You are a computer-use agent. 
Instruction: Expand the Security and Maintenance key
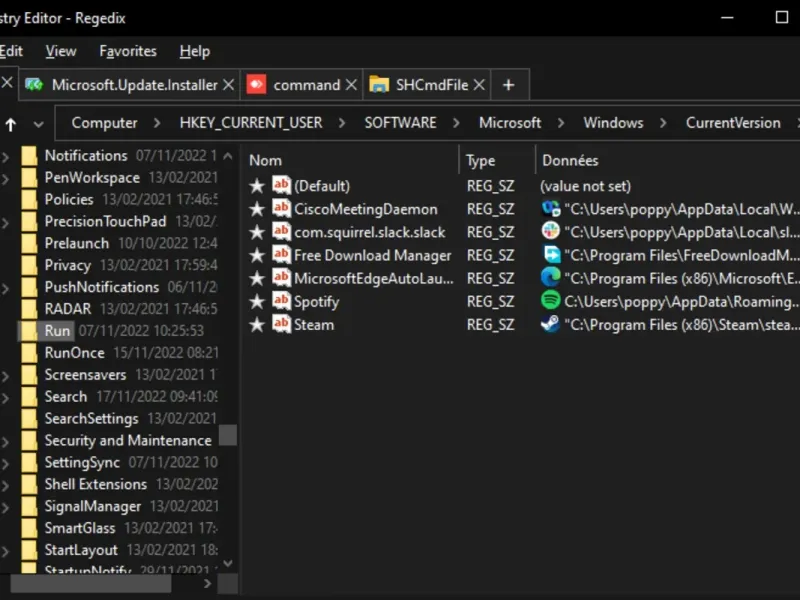(x=6, y=442)
